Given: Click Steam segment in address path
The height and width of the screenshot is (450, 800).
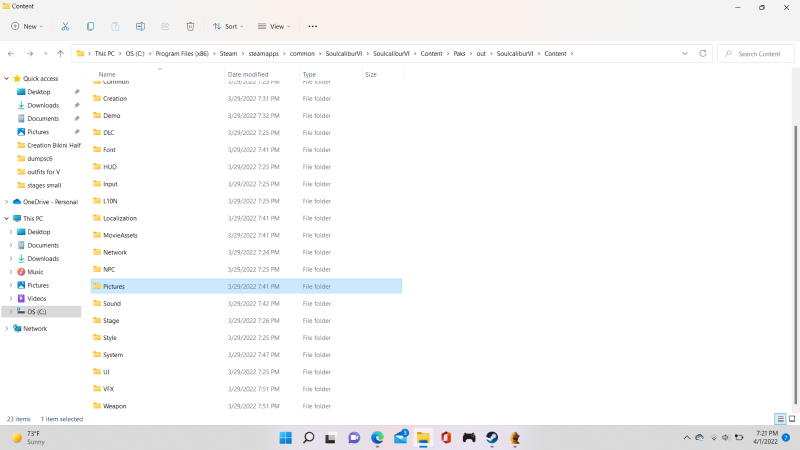Looking at the screenshot, I should pos(229,54).
